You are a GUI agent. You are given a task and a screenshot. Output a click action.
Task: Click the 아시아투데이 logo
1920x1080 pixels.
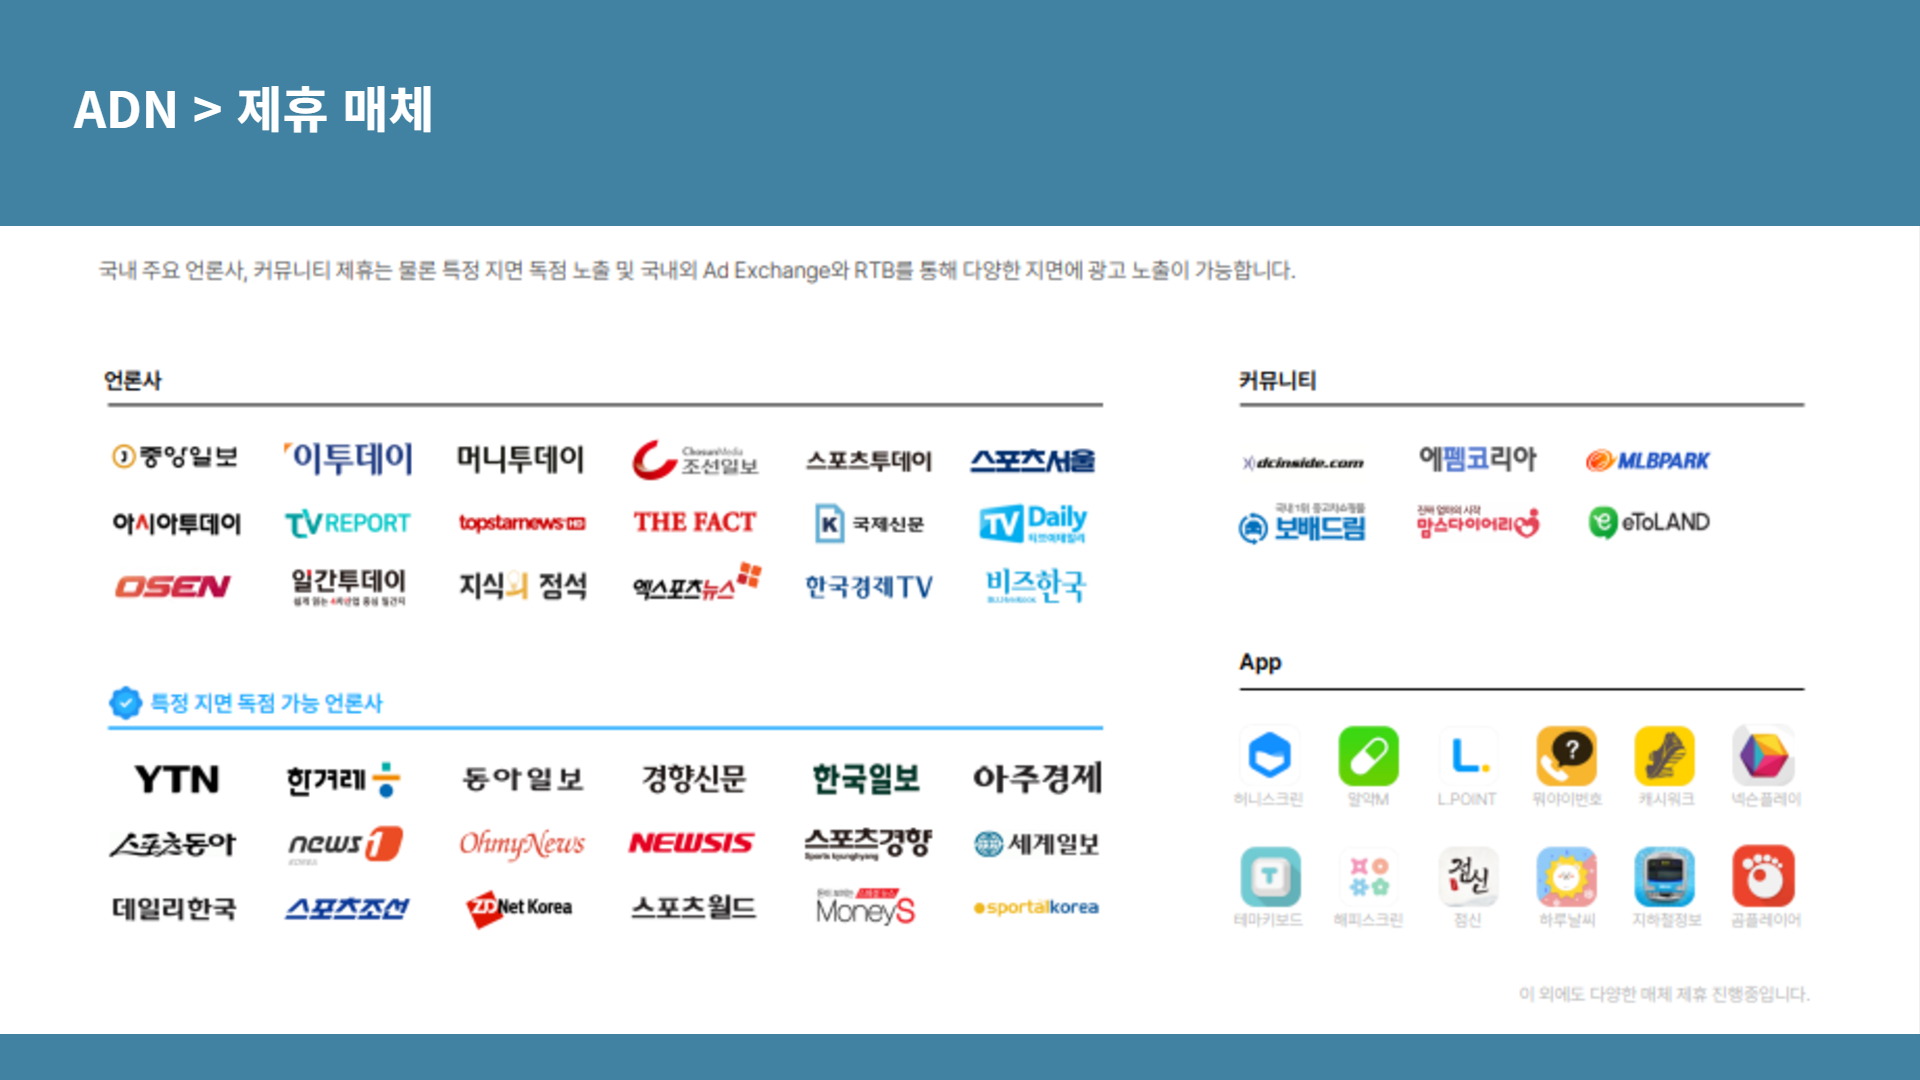(x=176, y=523)
